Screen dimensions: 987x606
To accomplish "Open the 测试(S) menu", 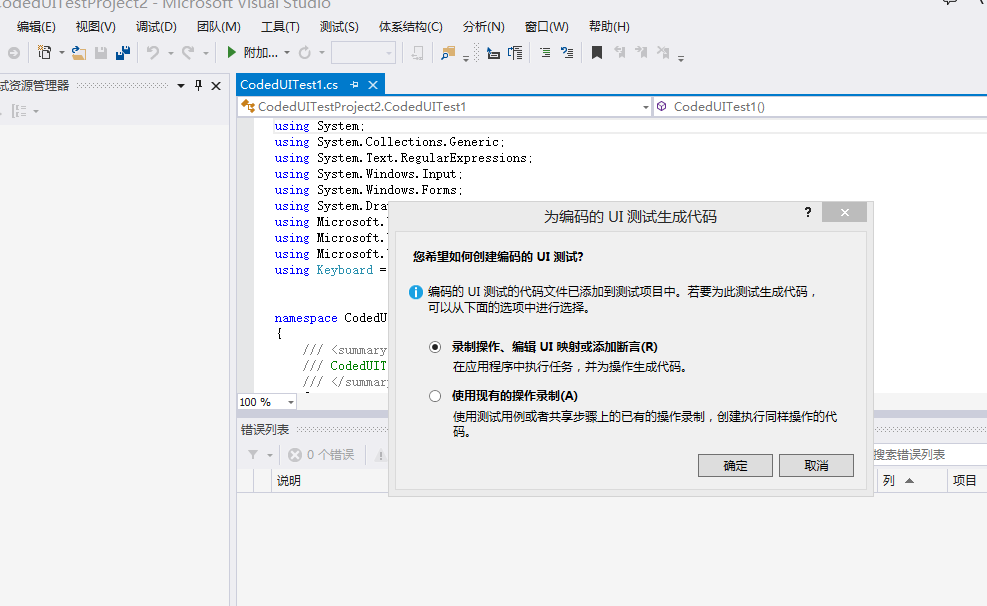I will click(x=339, y=27).
